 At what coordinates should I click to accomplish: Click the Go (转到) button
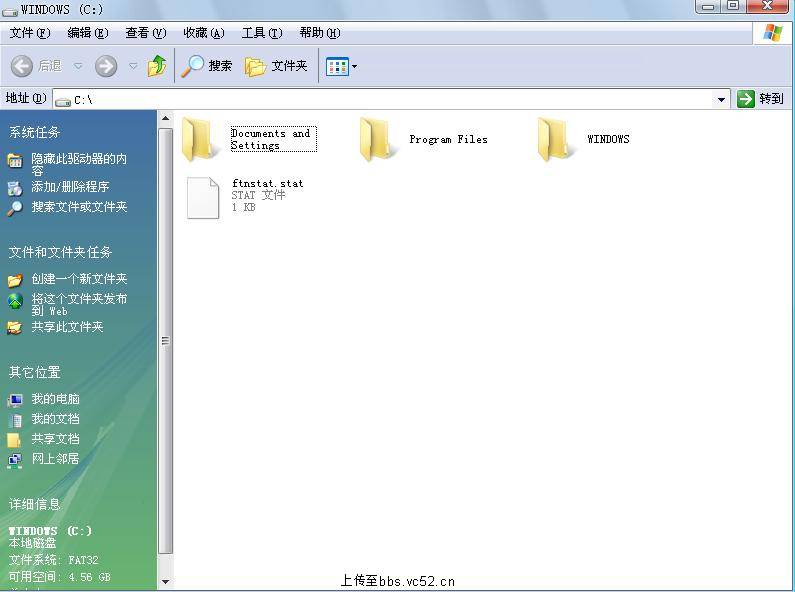(x=761, y=99)
